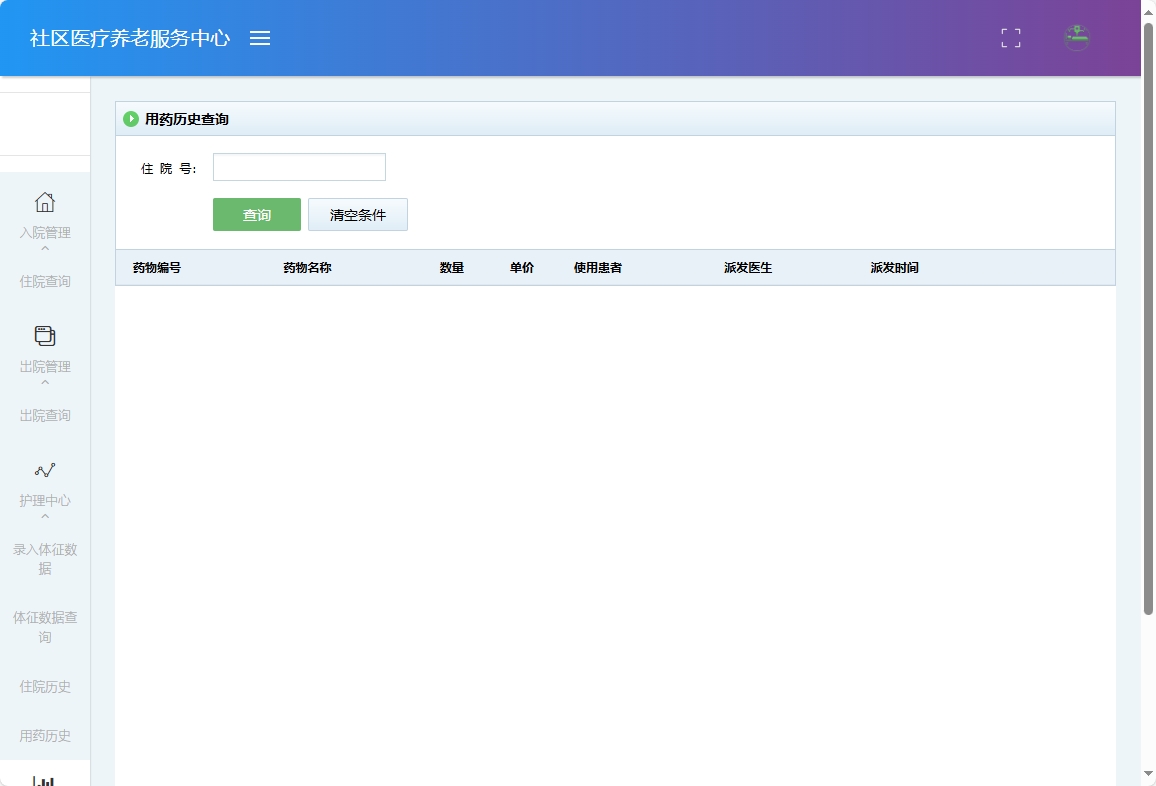Open the 住院查询 menu item

tap(45, 281)
